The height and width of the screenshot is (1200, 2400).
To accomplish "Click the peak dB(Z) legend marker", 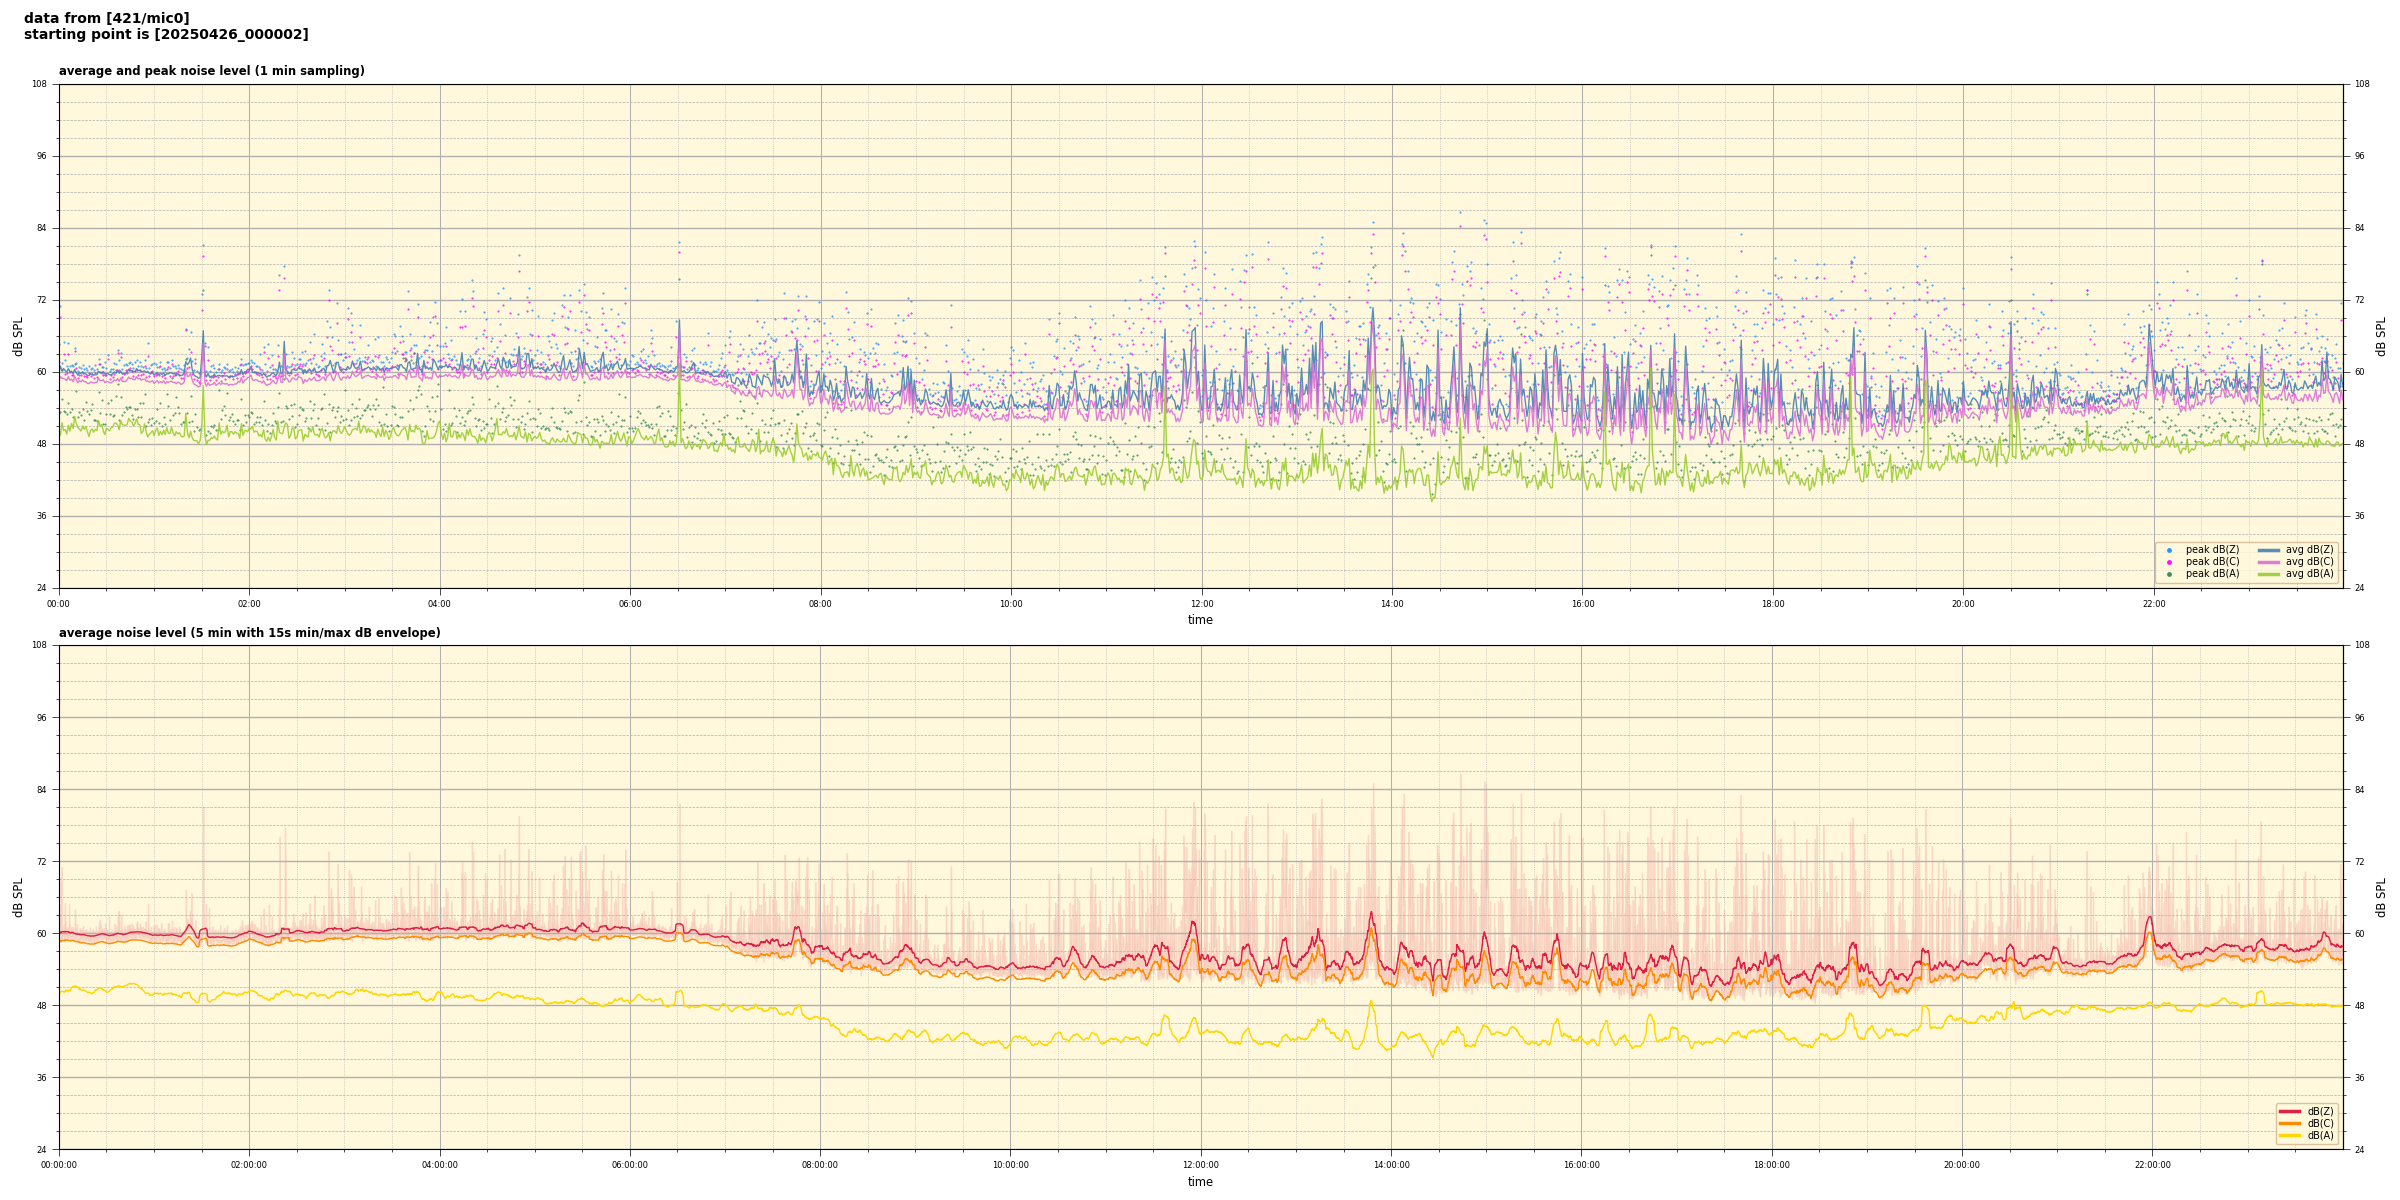I will pos(2169,550).
